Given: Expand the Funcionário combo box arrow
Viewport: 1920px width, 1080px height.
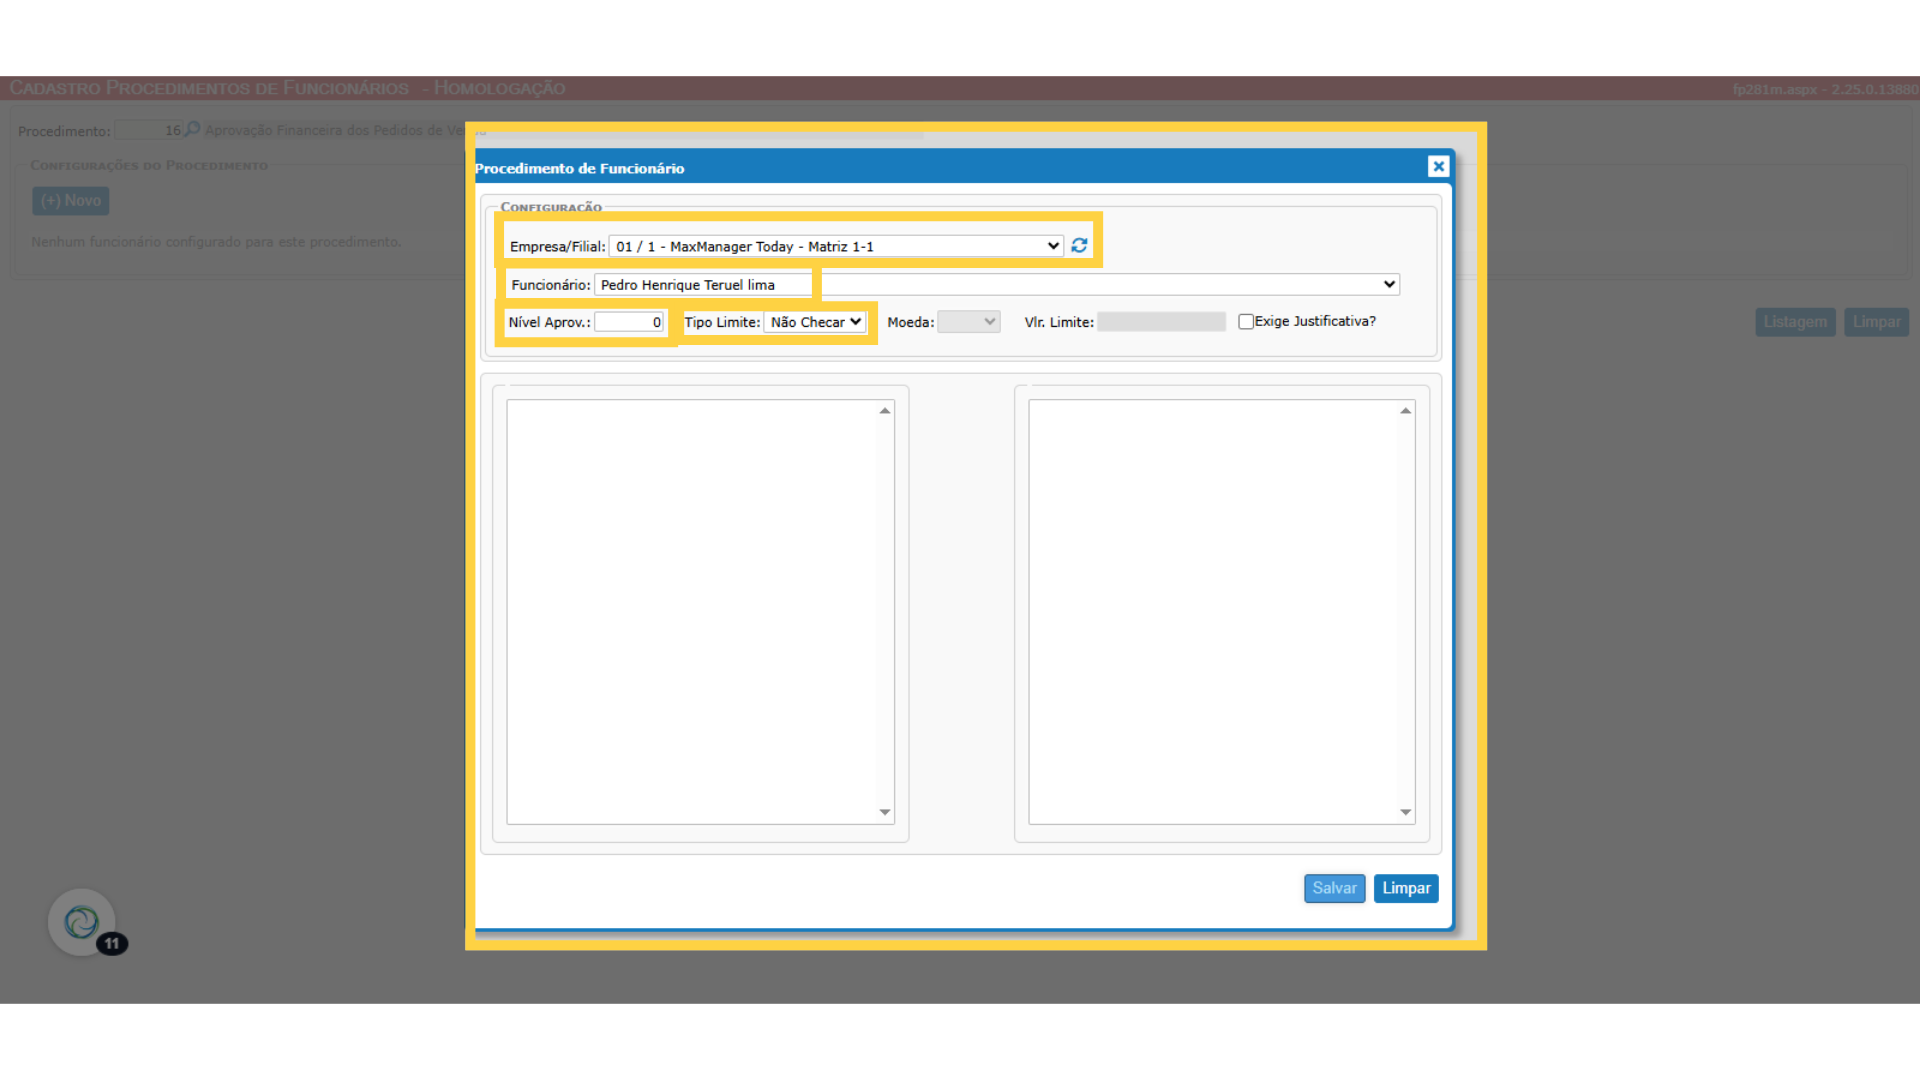Looking at the screenshot, I should click(x=1389, y=284).
